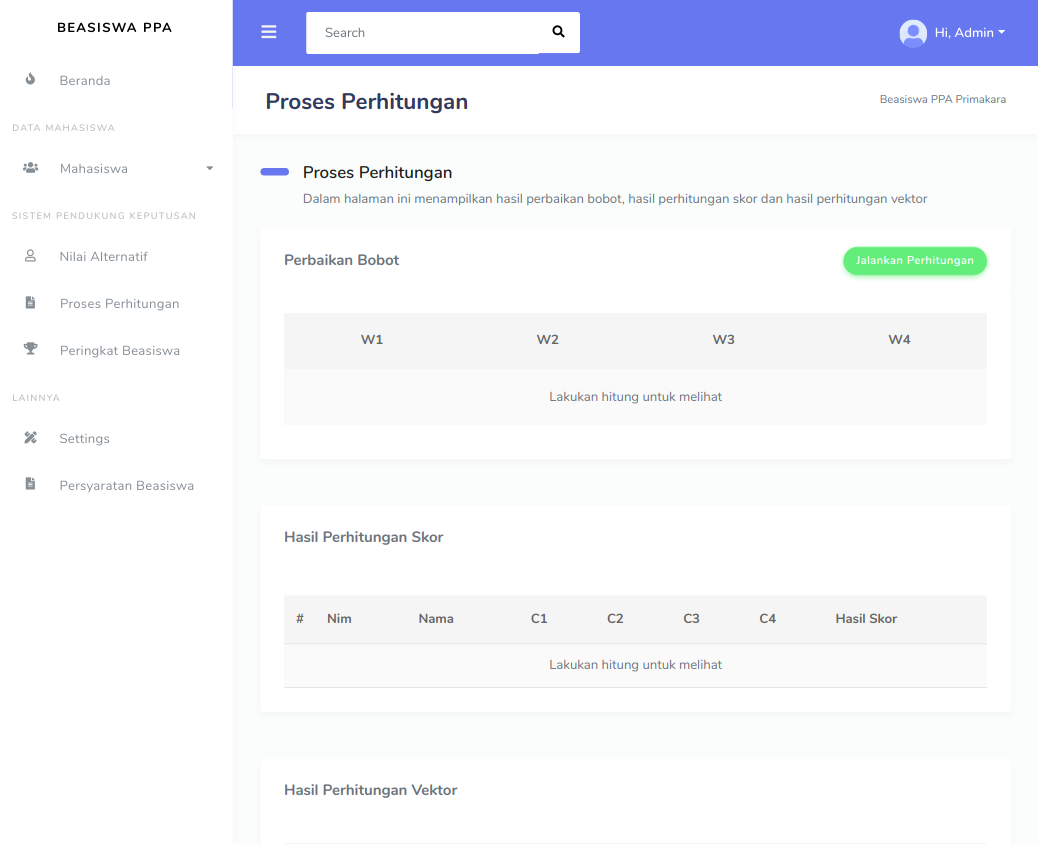Click the Peringkat Beasiswa trophy icon
The image size is (1038, 844).
[x=30, y=350]
